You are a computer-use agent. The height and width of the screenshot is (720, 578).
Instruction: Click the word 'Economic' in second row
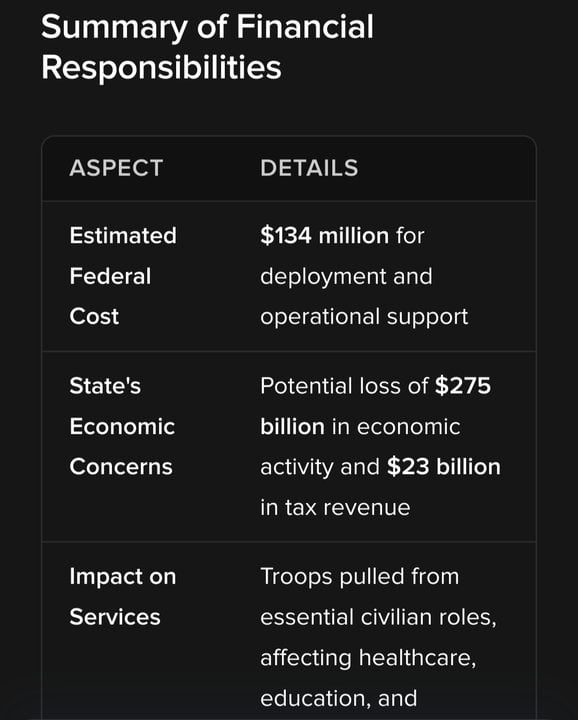point(122,427)
